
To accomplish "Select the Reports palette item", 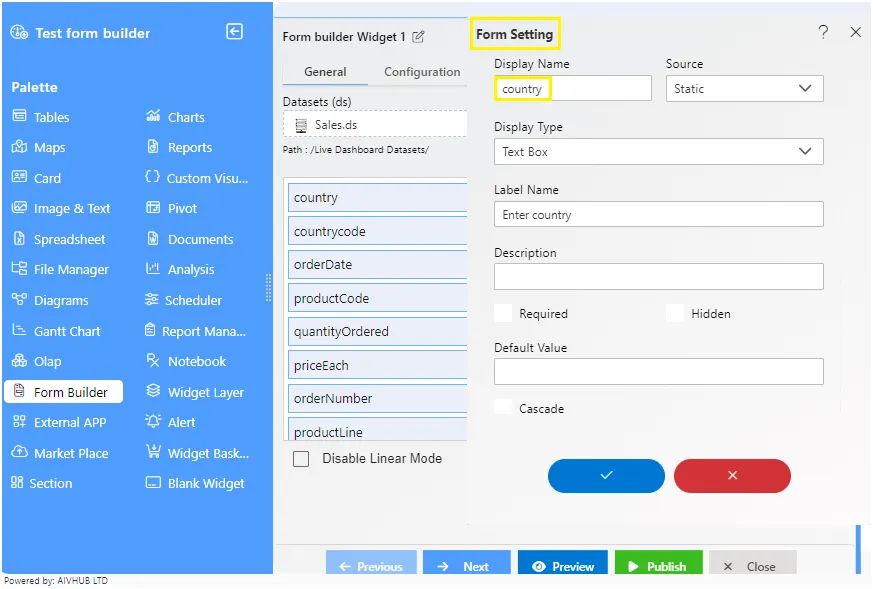I will click(x=179, y=148).
